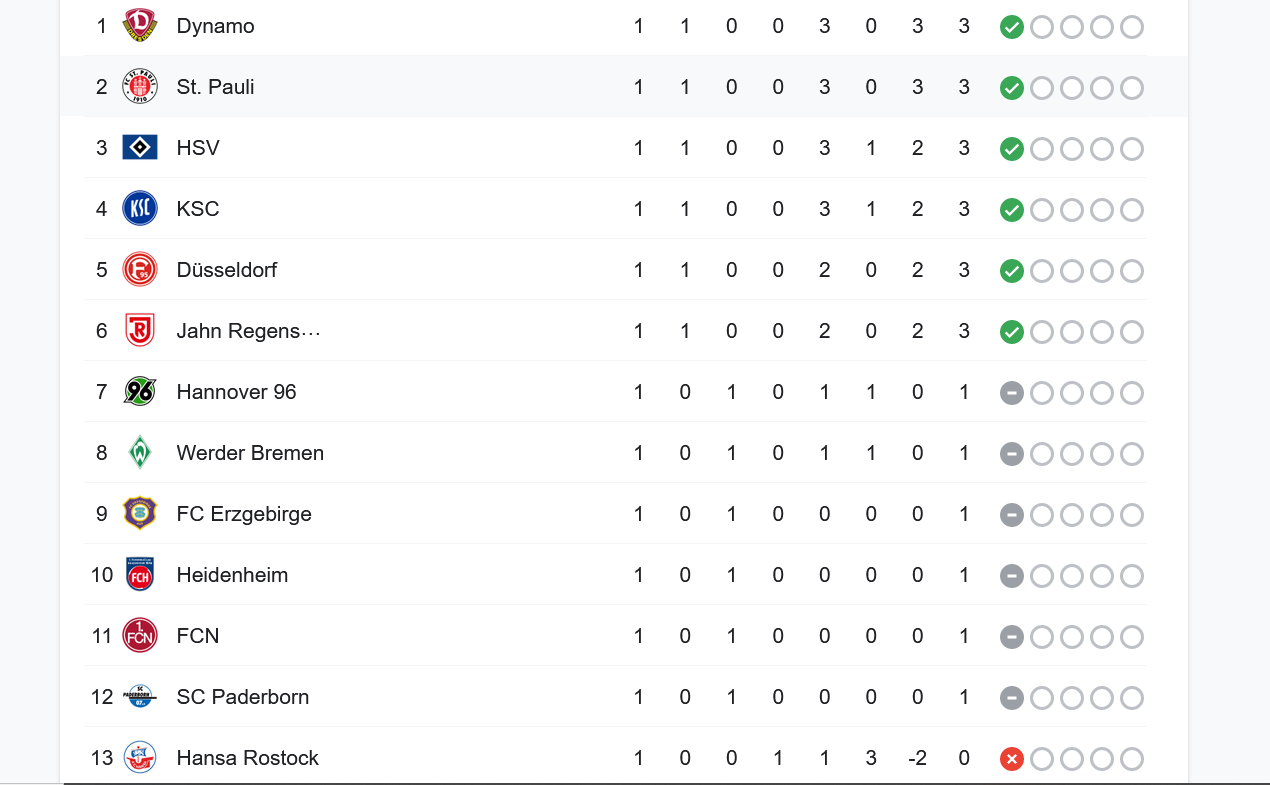Click the Hannover 96 logo

tap(140, 392)
